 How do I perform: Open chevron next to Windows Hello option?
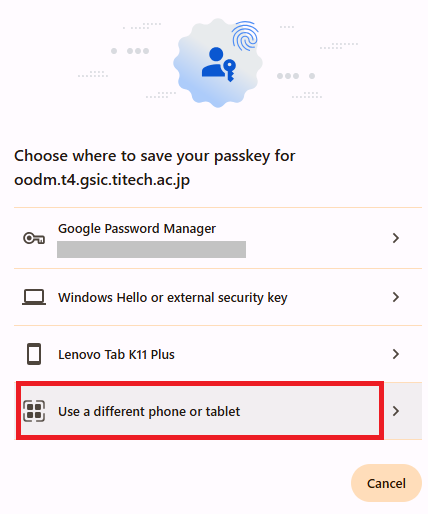396,297
